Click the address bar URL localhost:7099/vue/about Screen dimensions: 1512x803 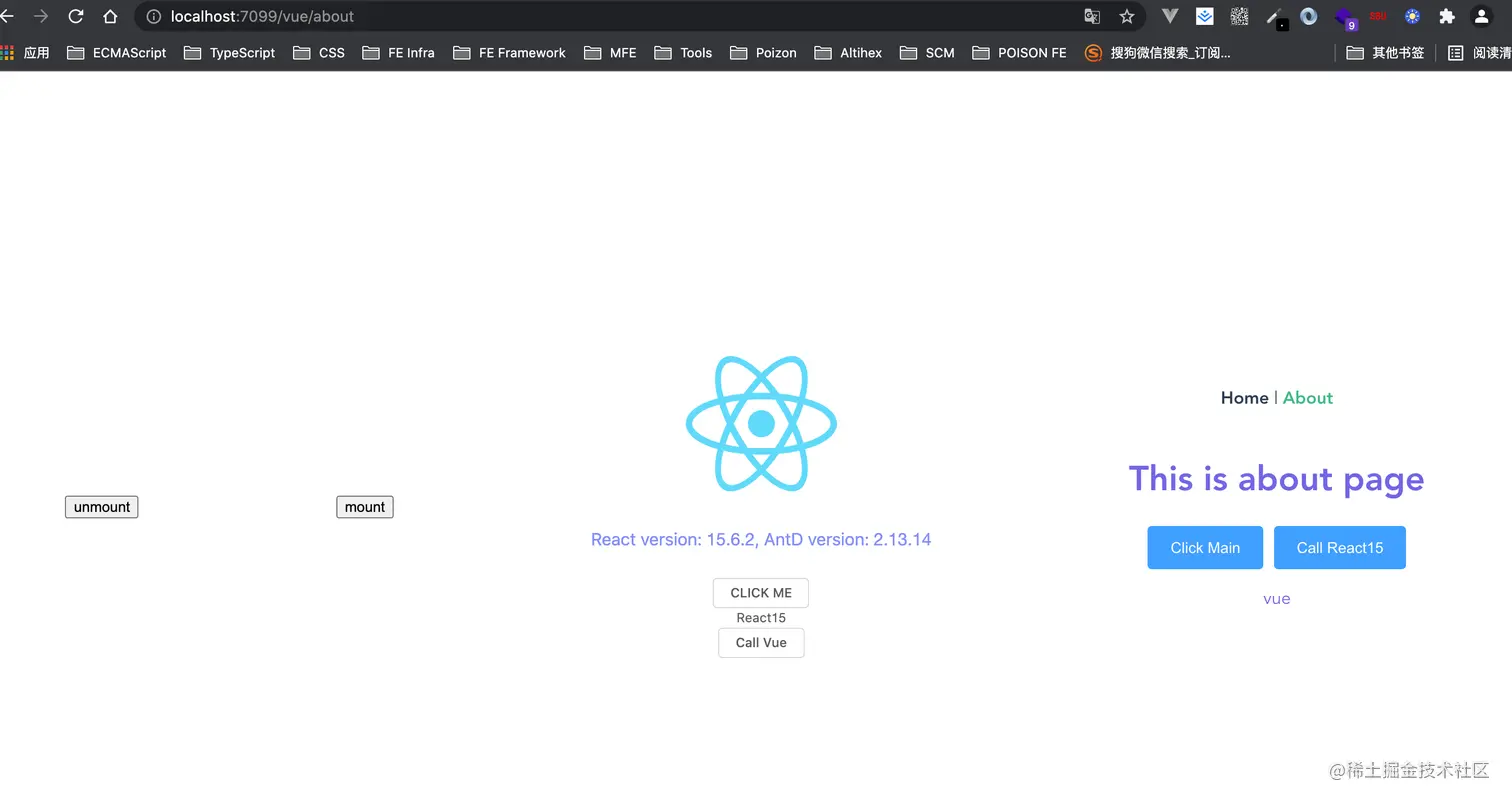pyautogui.click(x=262, y=16)
